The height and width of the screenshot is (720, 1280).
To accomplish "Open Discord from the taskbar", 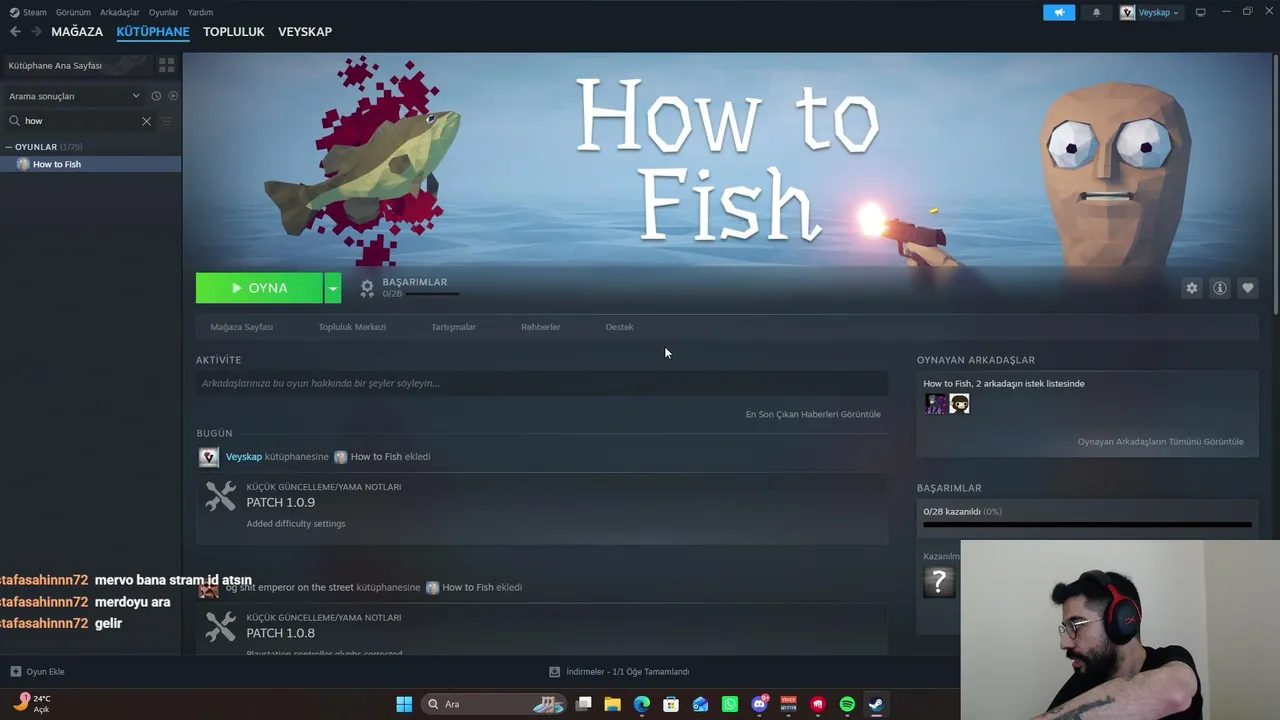I will (x=759, y=704).
